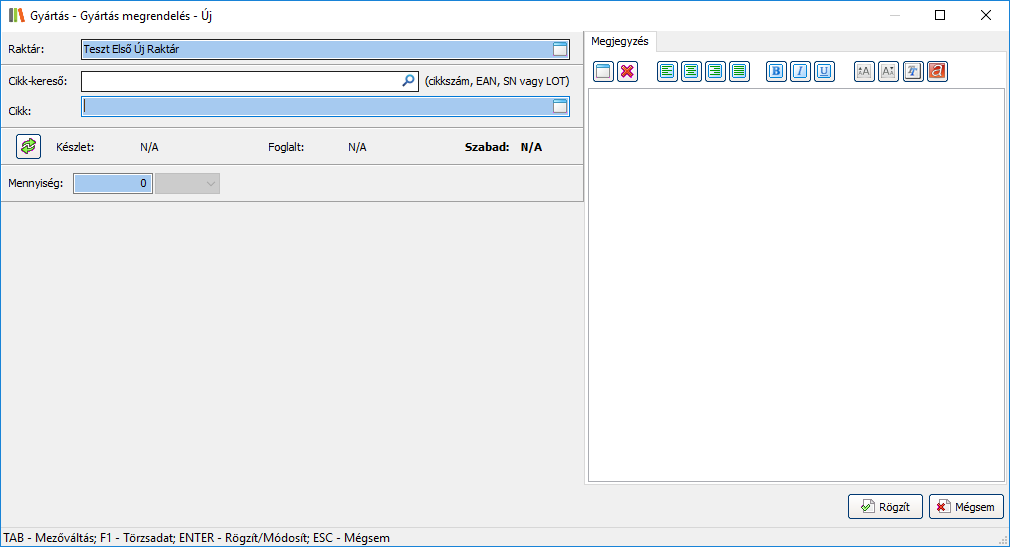Click the green stock refresh icon beside Készlet
This screenshot has width=1010, height=547.
tap(28, 146)
